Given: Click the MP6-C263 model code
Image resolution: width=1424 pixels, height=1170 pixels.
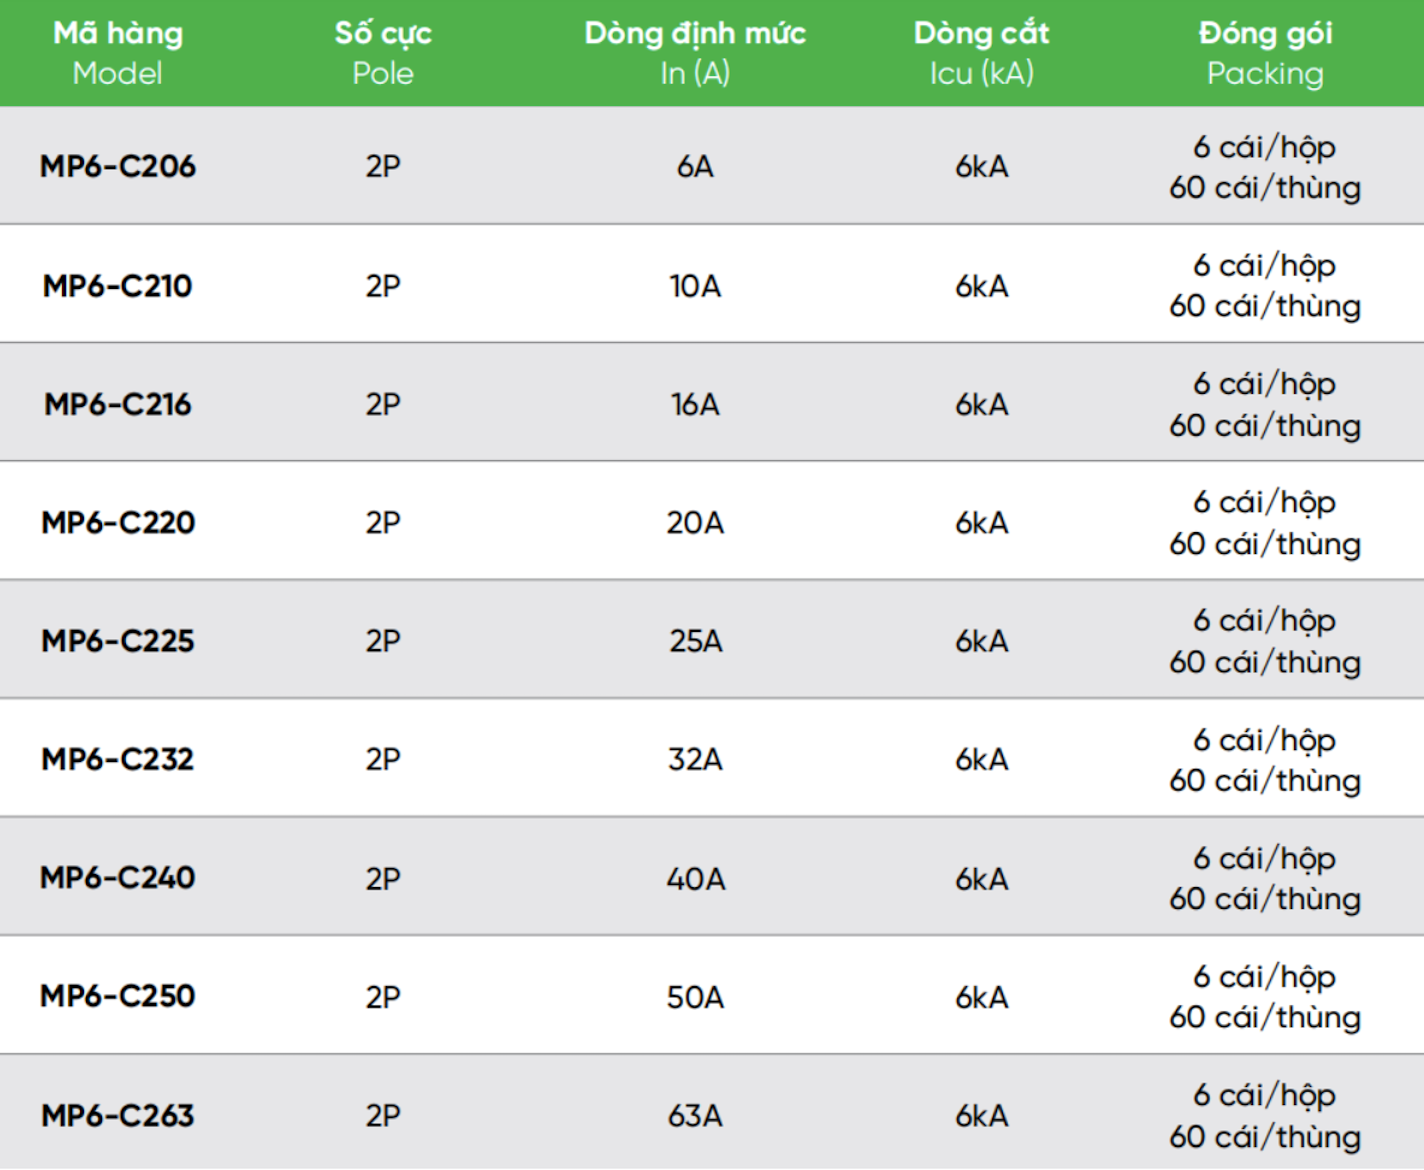Looking at the screenshot, I should click(118, 1115).
